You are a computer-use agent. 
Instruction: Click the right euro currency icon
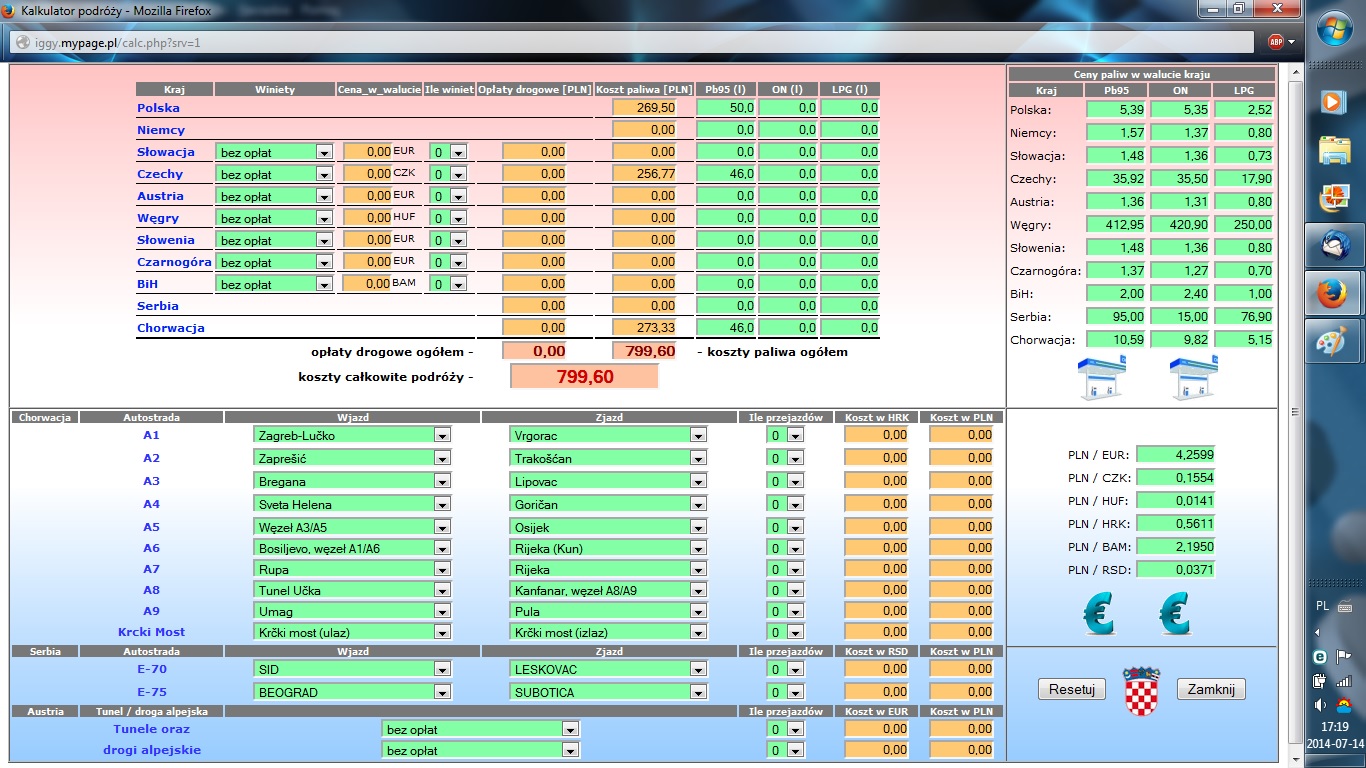(x=1175, y=613)
